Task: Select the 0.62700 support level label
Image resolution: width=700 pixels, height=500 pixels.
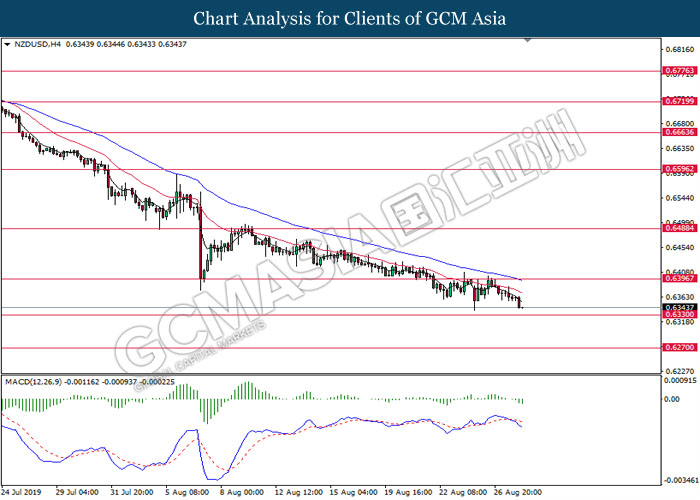Action: [679, 348]
